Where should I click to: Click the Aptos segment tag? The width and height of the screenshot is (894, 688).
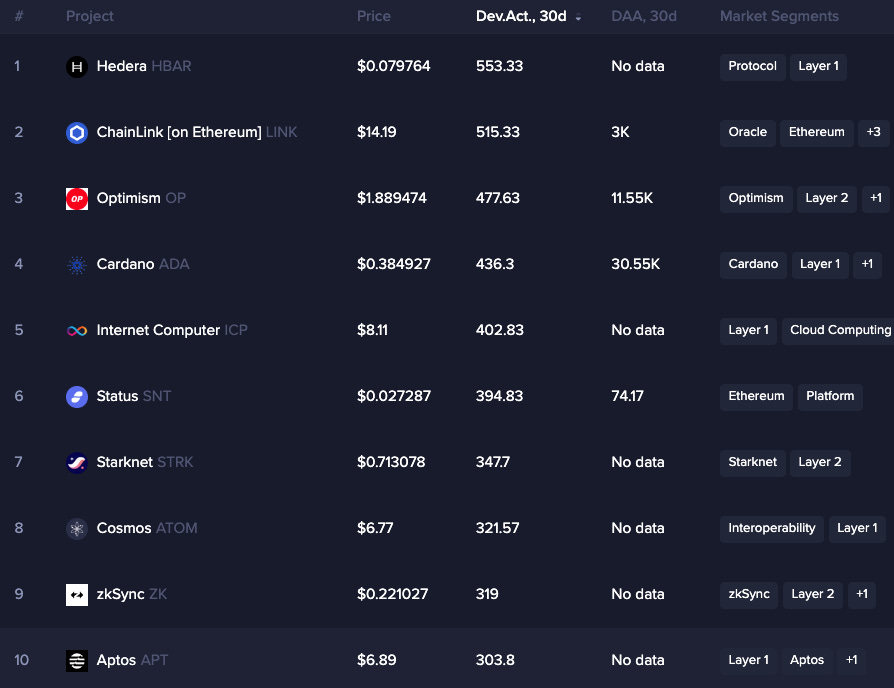click(x=807, y=661)
